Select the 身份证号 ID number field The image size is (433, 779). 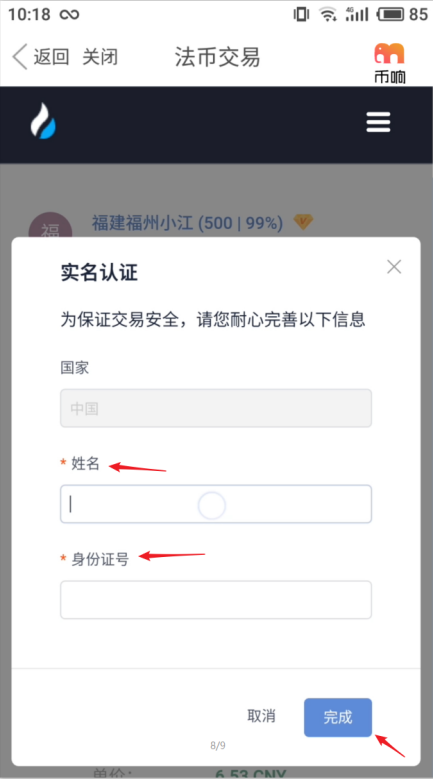point(216,600)
